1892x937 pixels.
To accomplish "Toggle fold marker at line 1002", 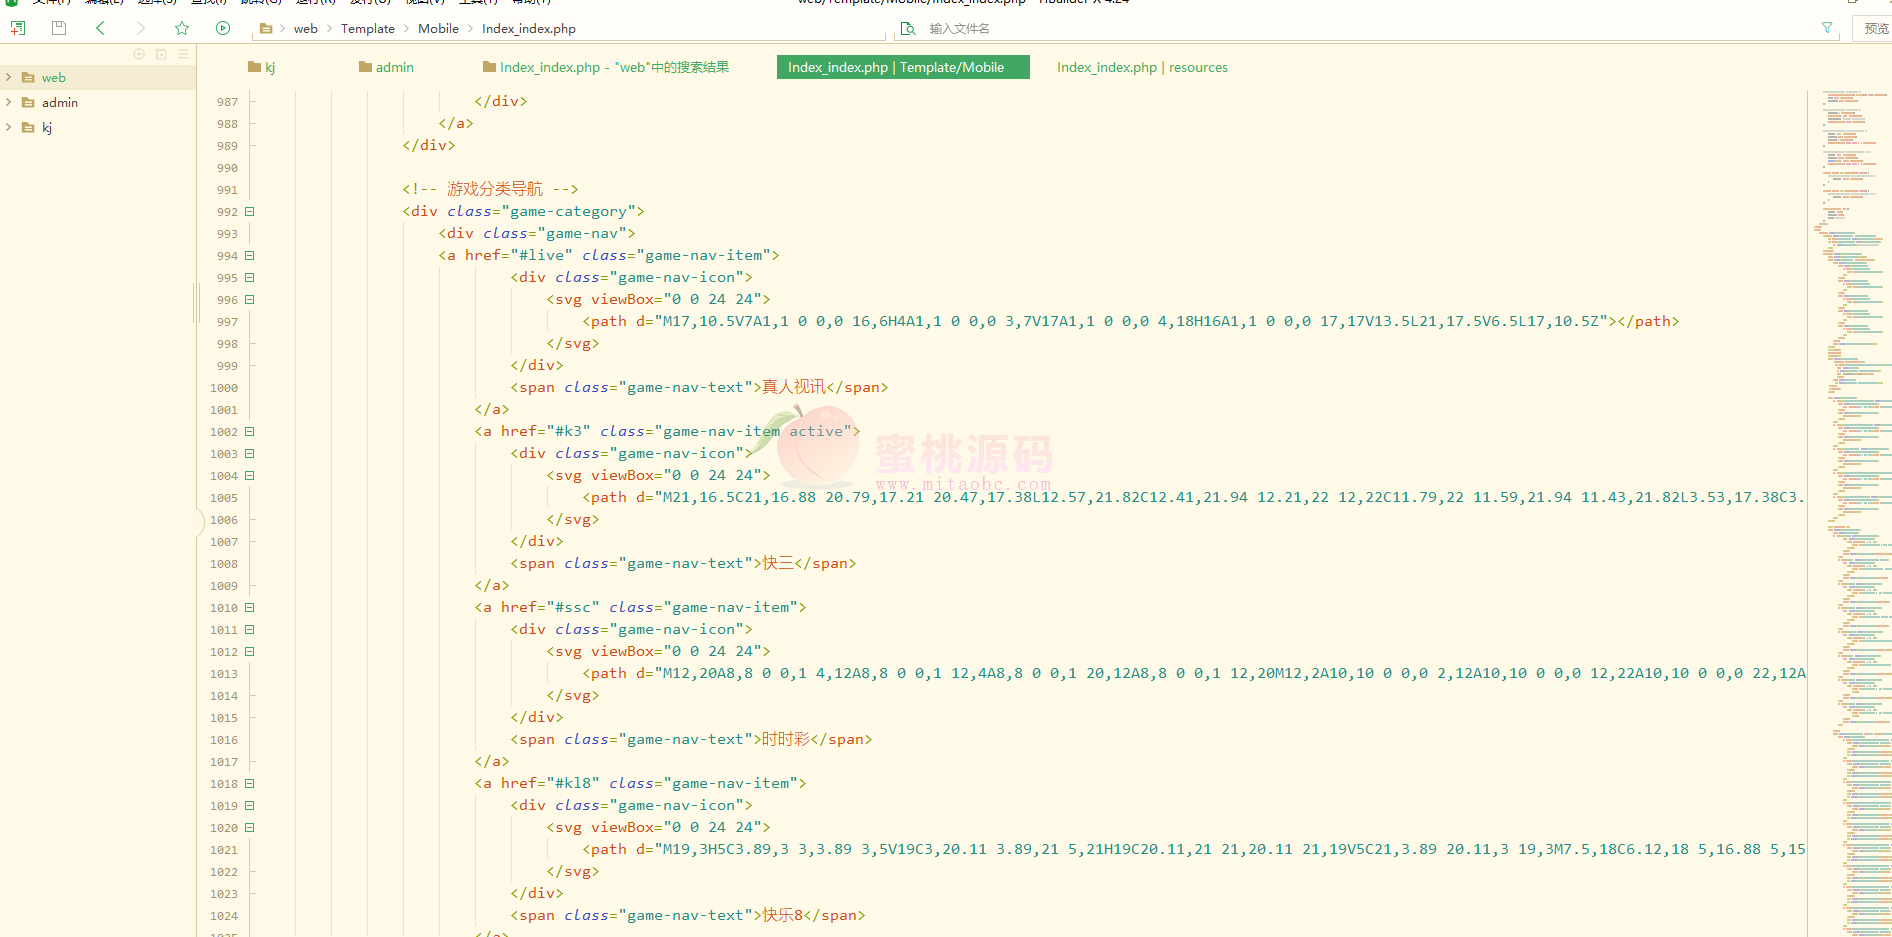I will tap(250, 432).
